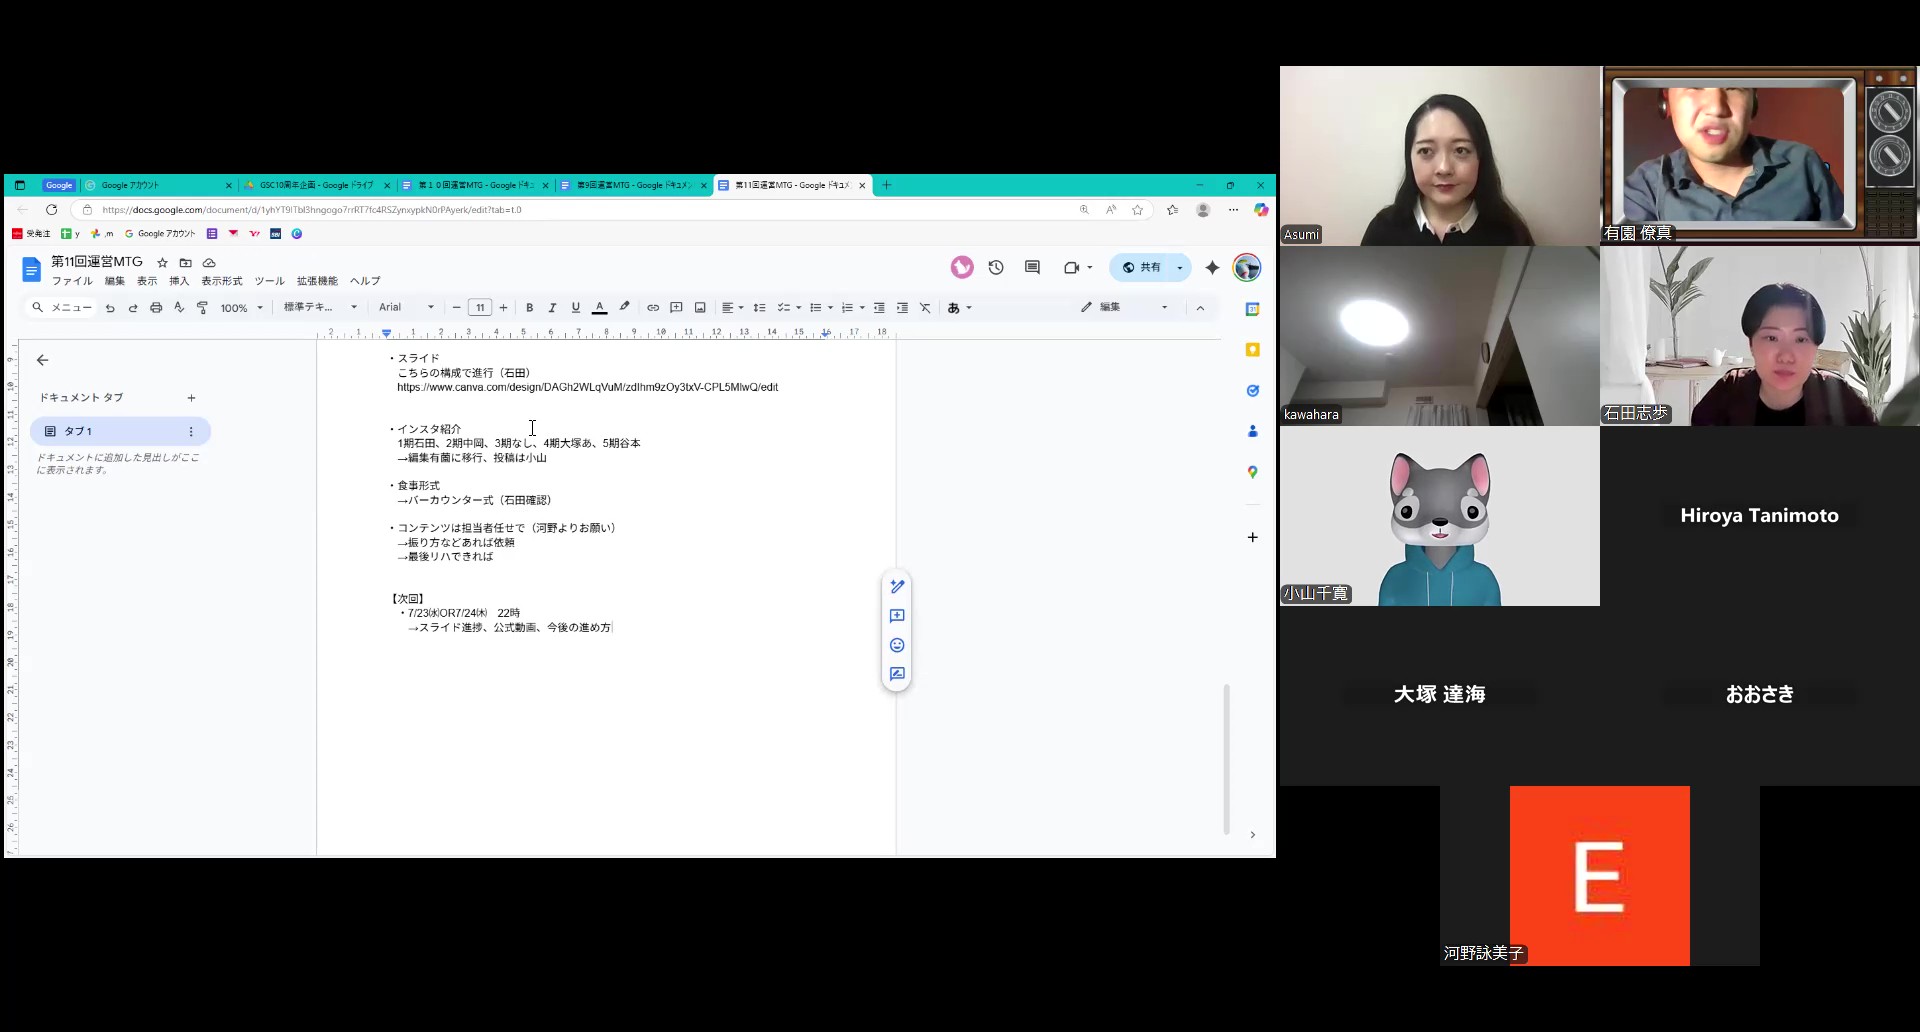Image resolution: width=1920 pixels, height=1032 pixels.
Task: Click the 共有 share button
Action: pos(1142,268)
